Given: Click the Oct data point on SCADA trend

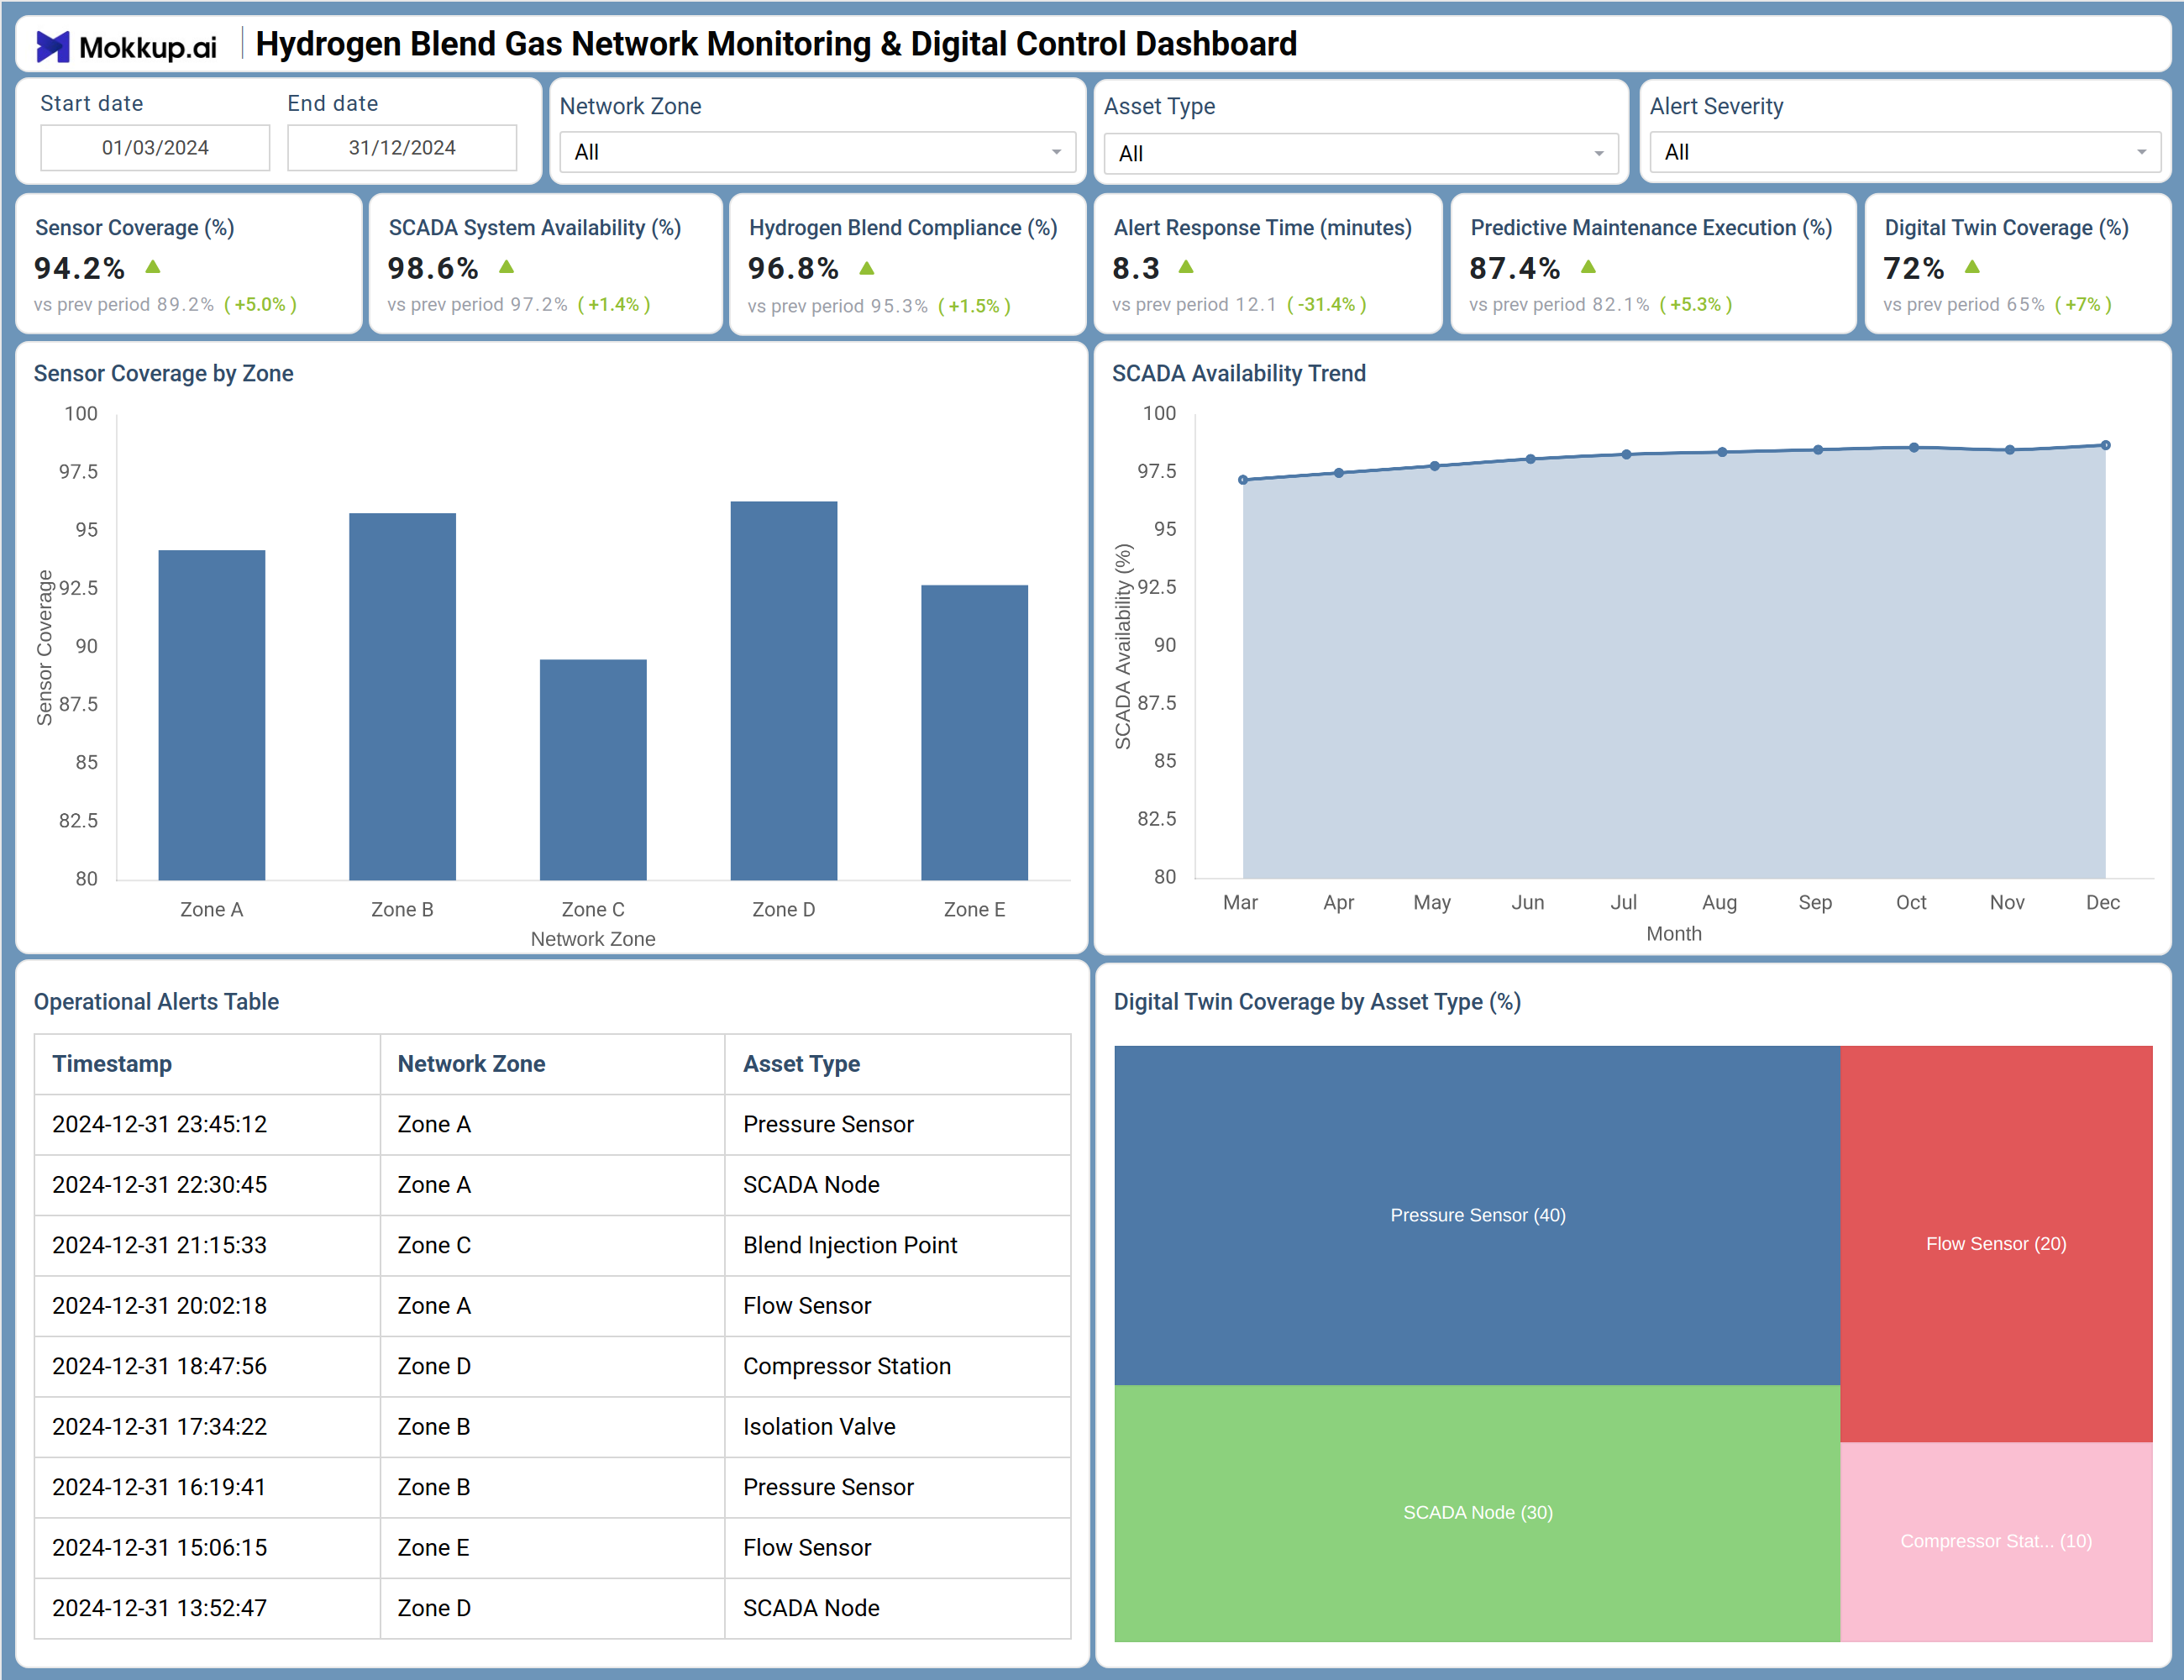Looking at the screenshot, I should click(1913, 448).
